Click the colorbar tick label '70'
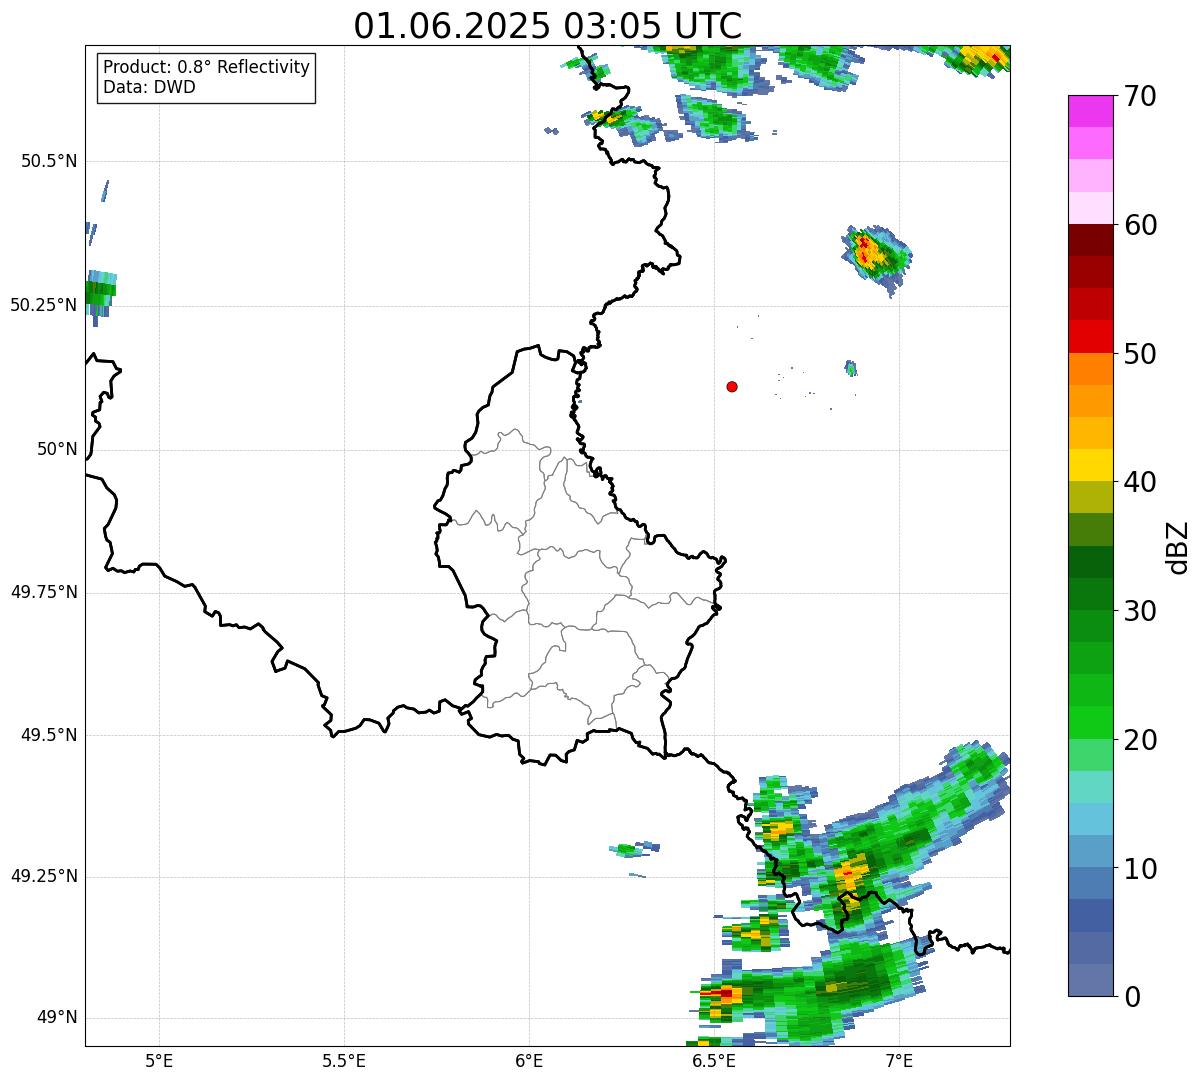The height and width of the screenshot is (1081, 1202). pos(1139,96)
